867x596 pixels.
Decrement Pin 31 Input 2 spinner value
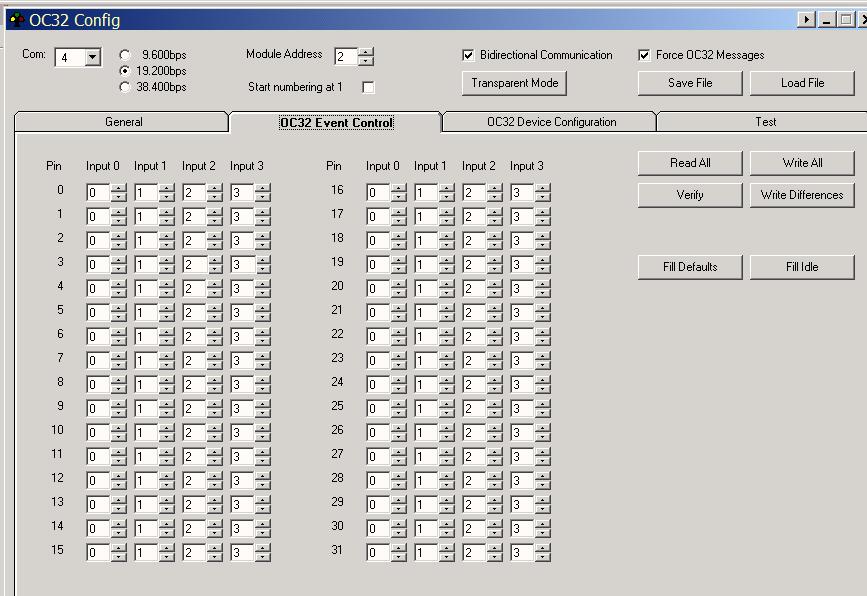(495, 557)
